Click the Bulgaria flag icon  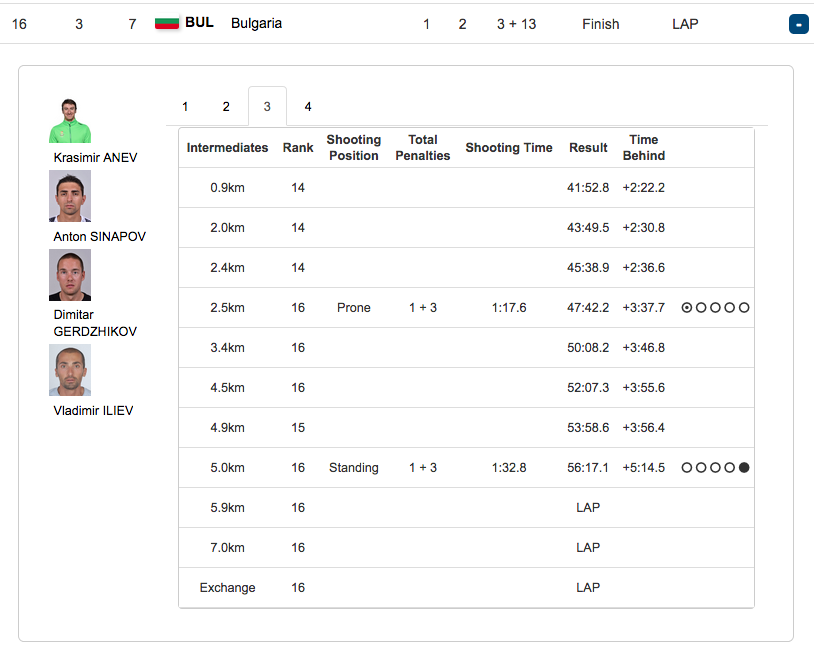click(x=167, y=23)
